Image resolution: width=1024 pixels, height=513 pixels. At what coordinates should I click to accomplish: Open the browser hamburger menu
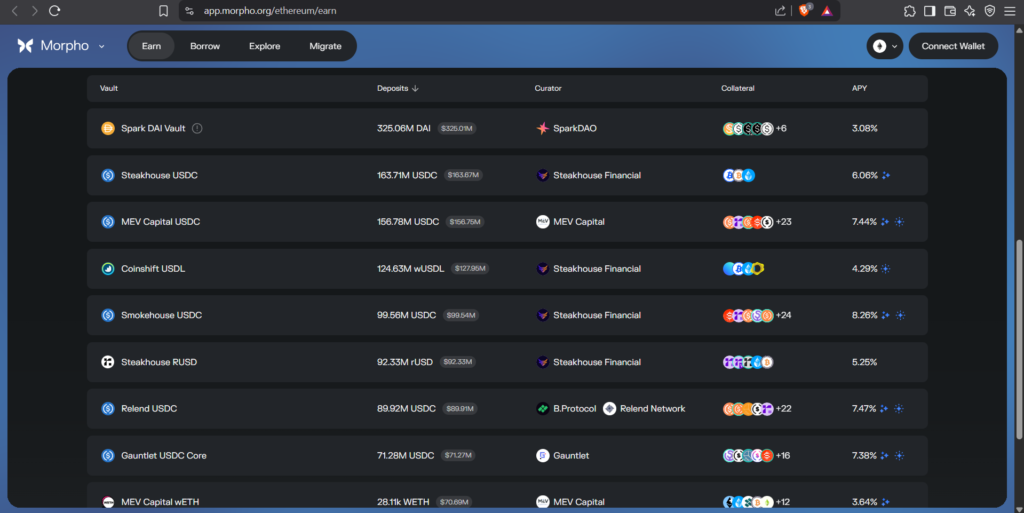1010,10
